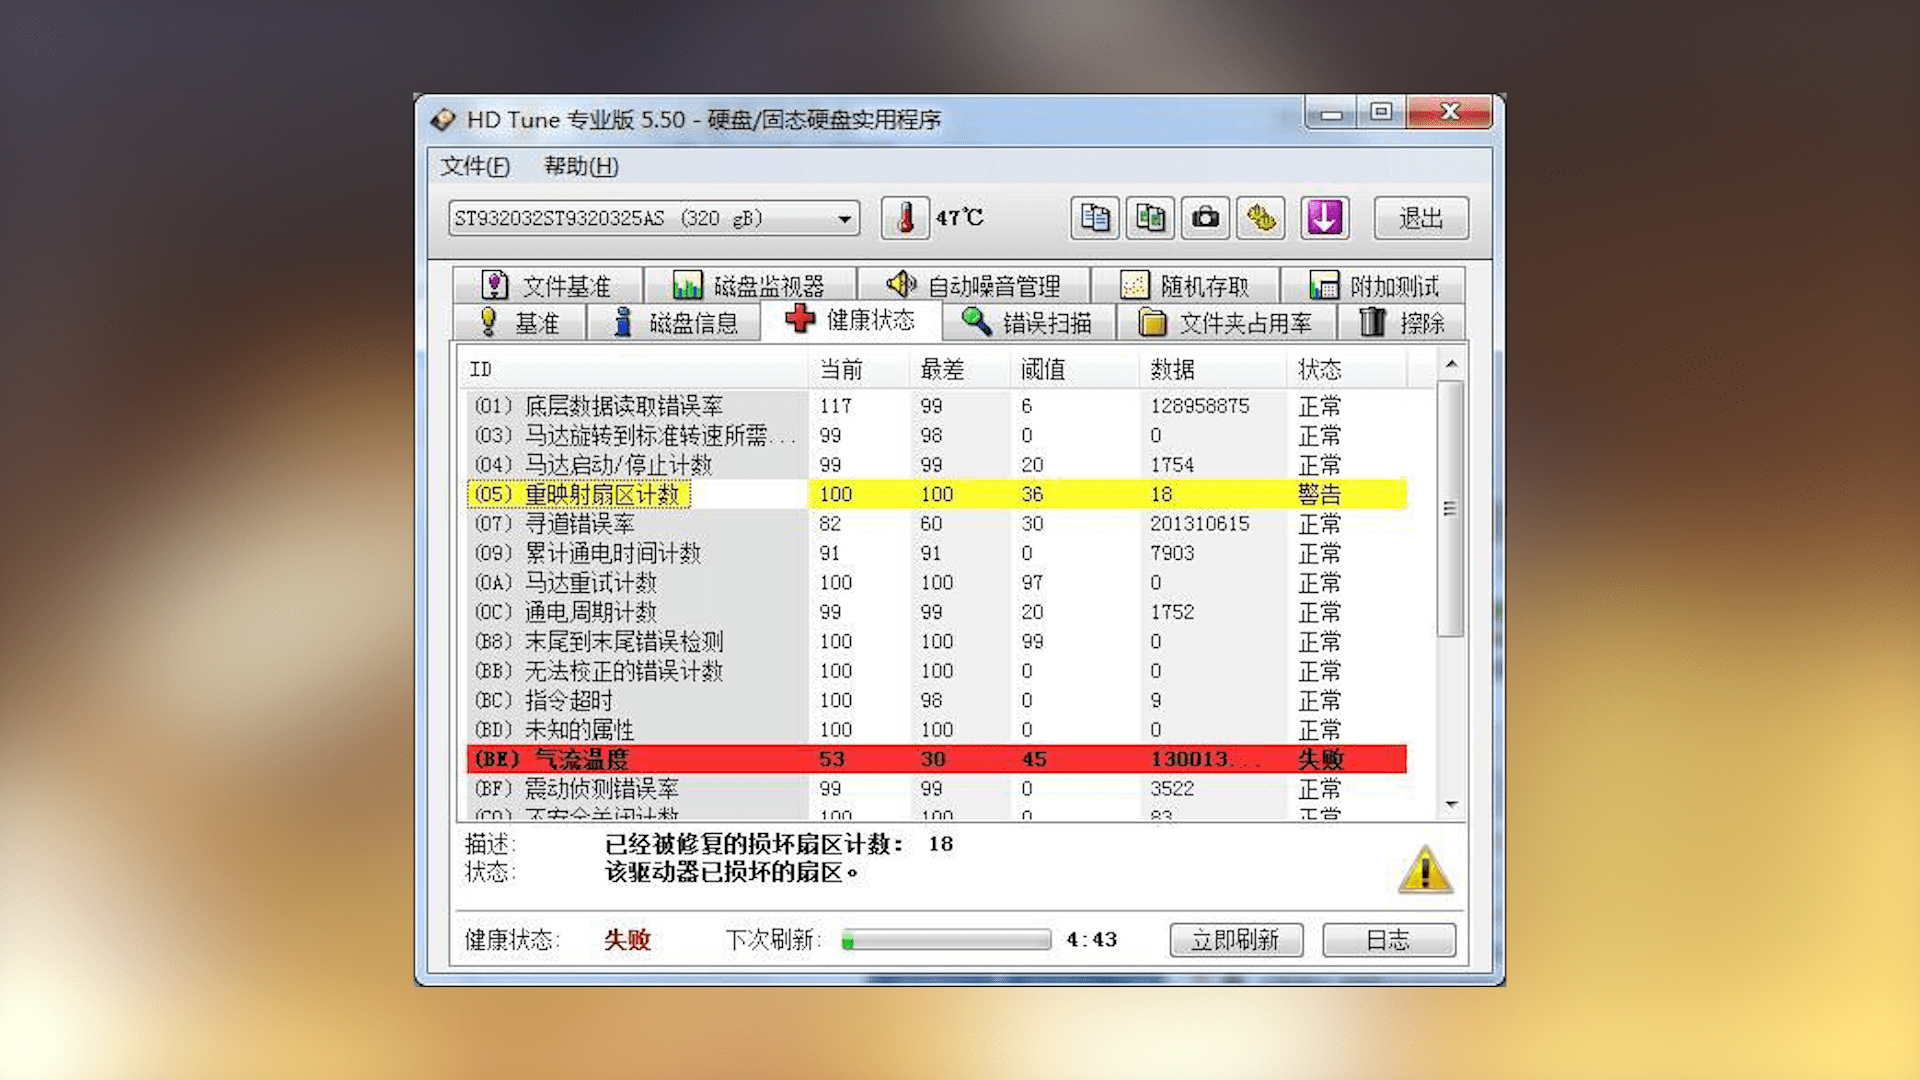
Task: Click the 警告 status cell
Action: pyautogui.click(x=1319, y=494)
